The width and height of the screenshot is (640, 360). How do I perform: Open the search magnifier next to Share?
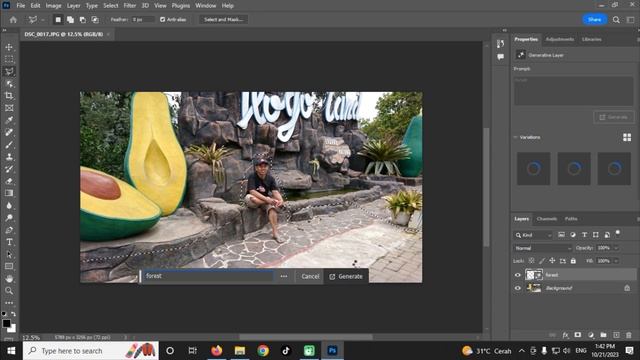click(616, 20)
